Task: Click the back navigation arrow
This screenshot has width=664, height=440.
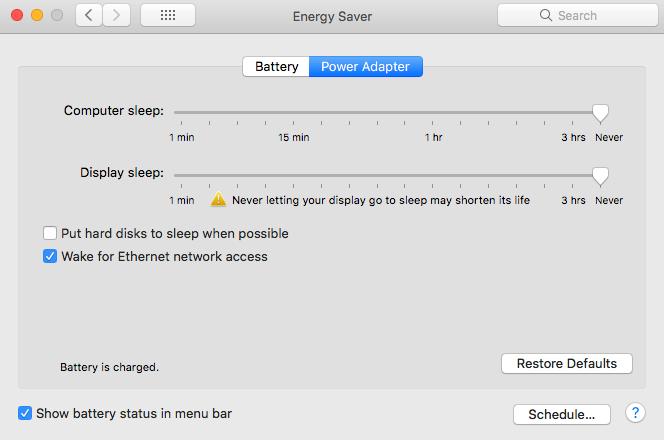Action: coord(89,16)
